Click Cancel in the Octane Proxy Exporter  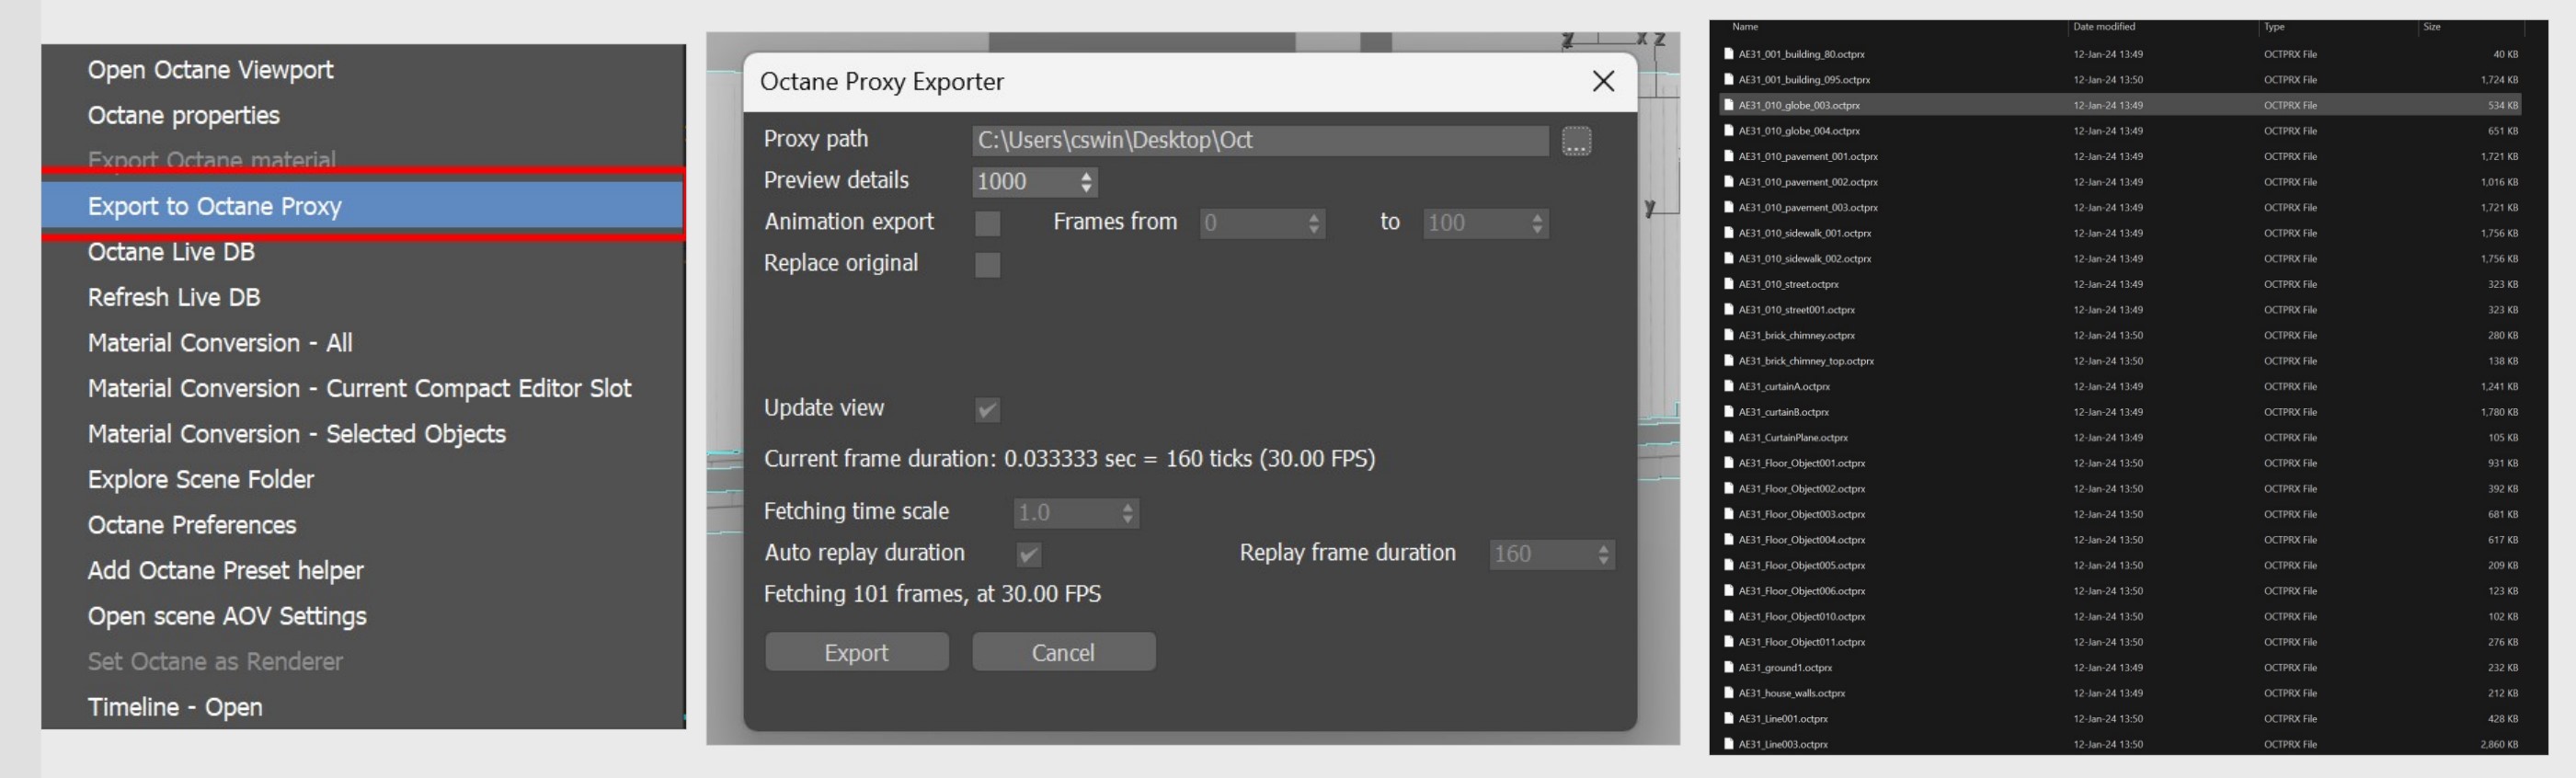[1064, 652]
